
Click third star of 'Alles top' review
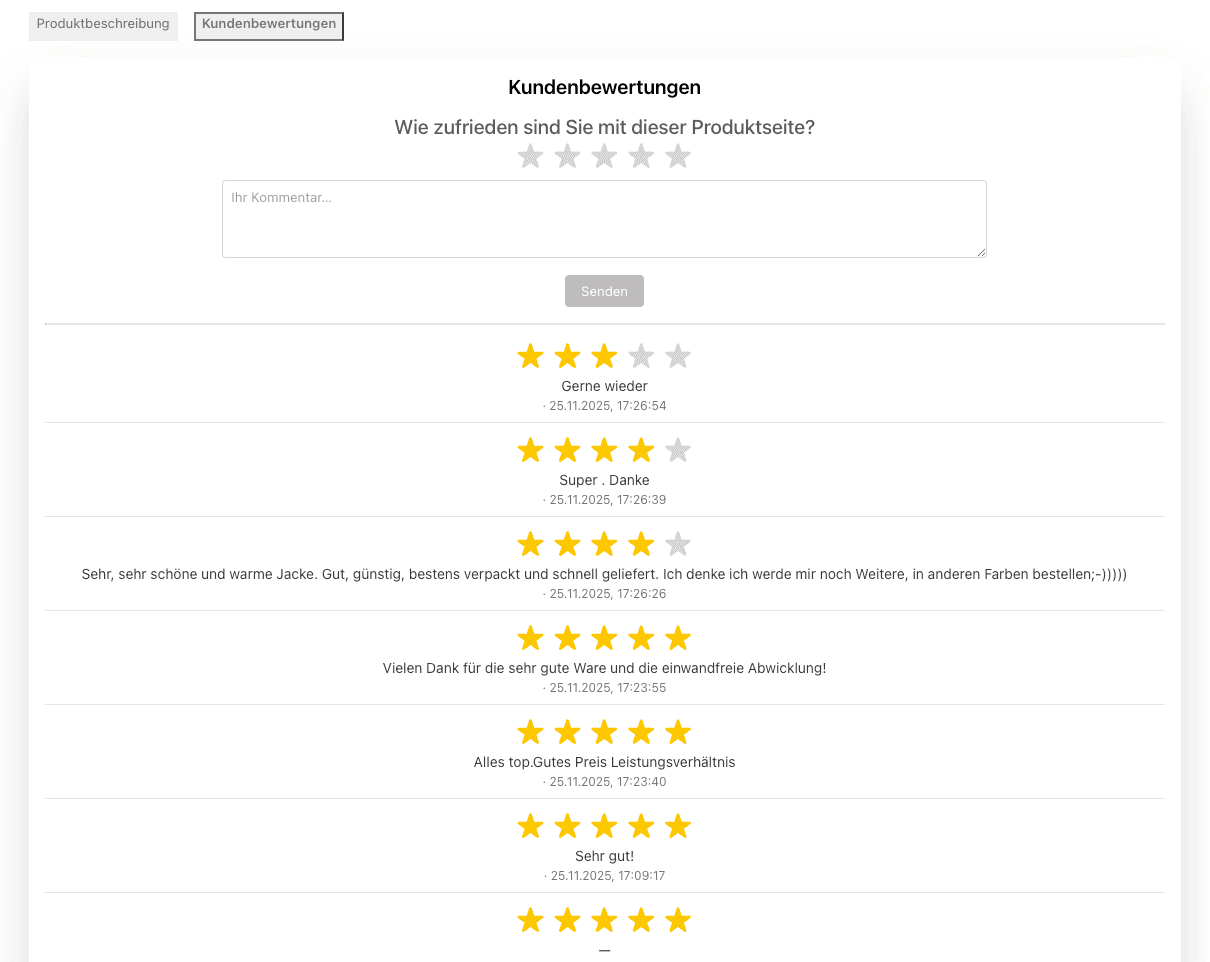click(604, 732)
